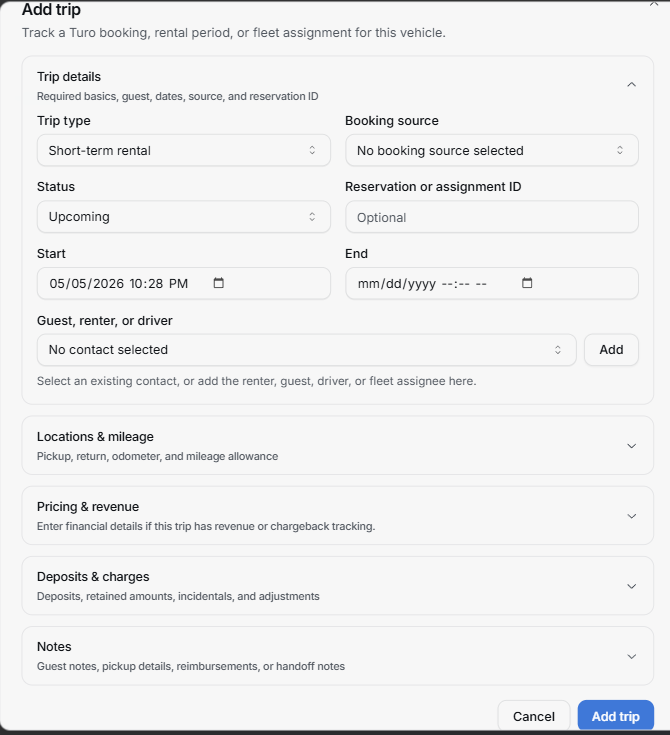Open the Guest, renter, or driver dropdown
The width and height of the screenshot is (670, 735).
307,350
